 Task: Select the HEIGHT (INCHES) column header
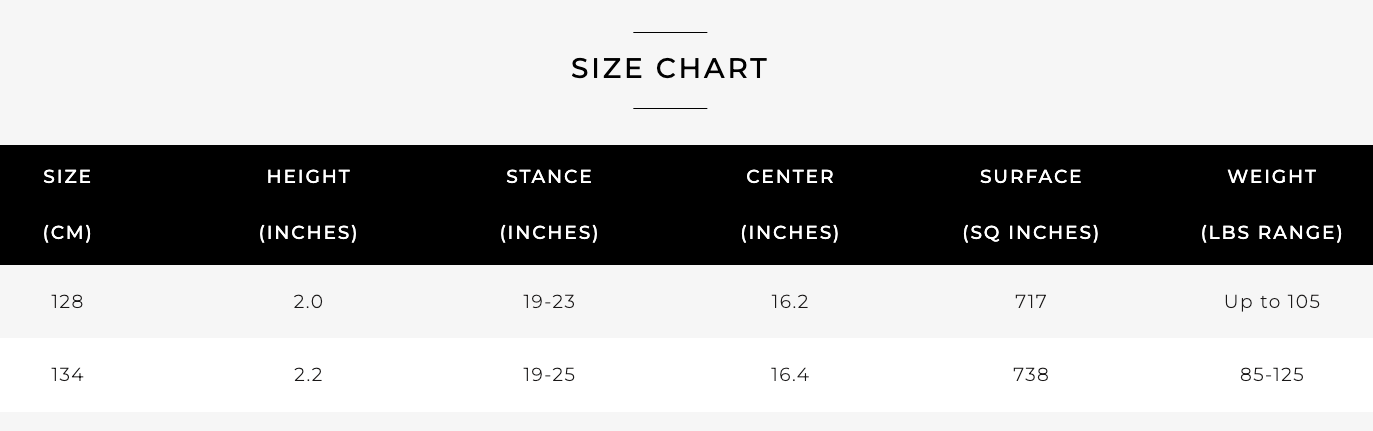click(308, 205)
